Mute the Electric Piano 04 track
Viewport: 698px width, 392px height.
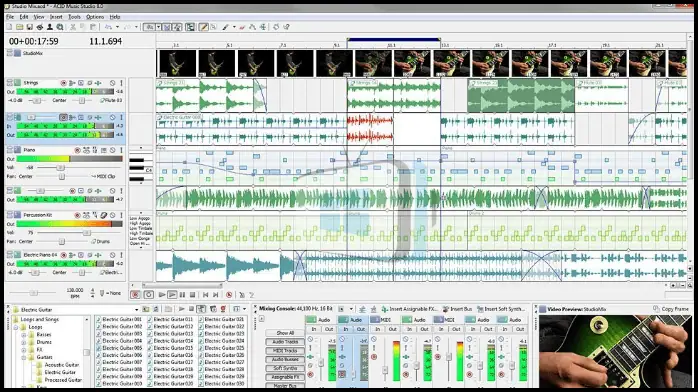[113, 255]
